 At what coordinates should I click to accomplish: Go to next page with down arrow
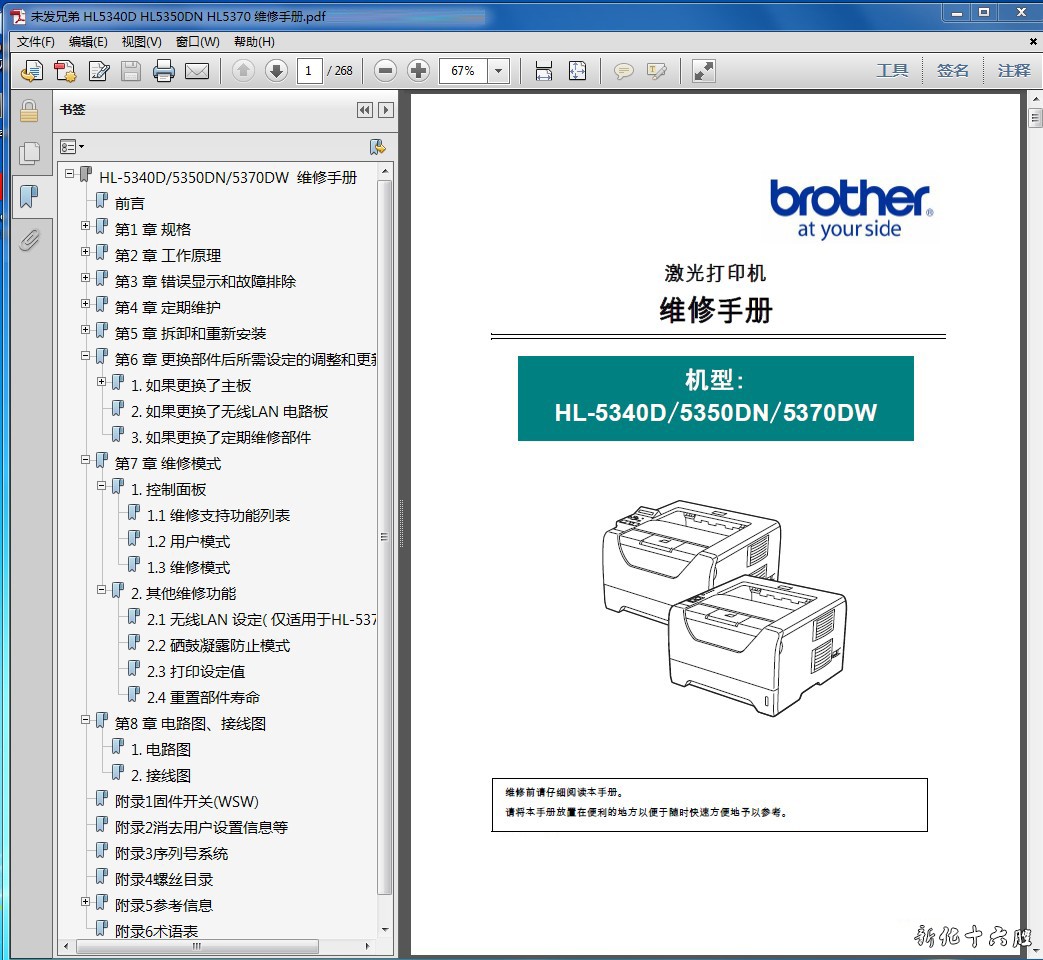(x=276, y=71)
